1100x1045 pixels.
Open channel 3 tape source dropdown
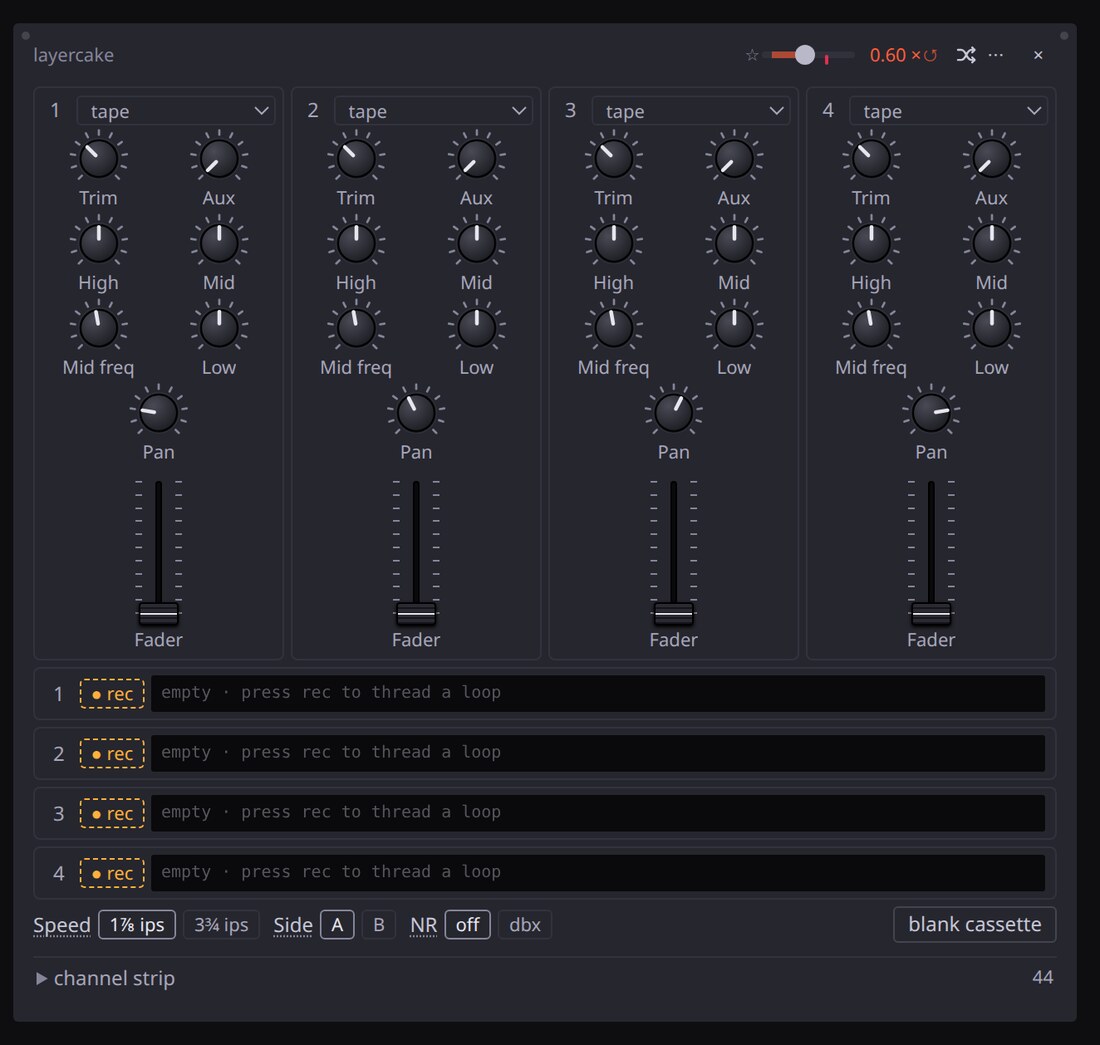[690, 111]
